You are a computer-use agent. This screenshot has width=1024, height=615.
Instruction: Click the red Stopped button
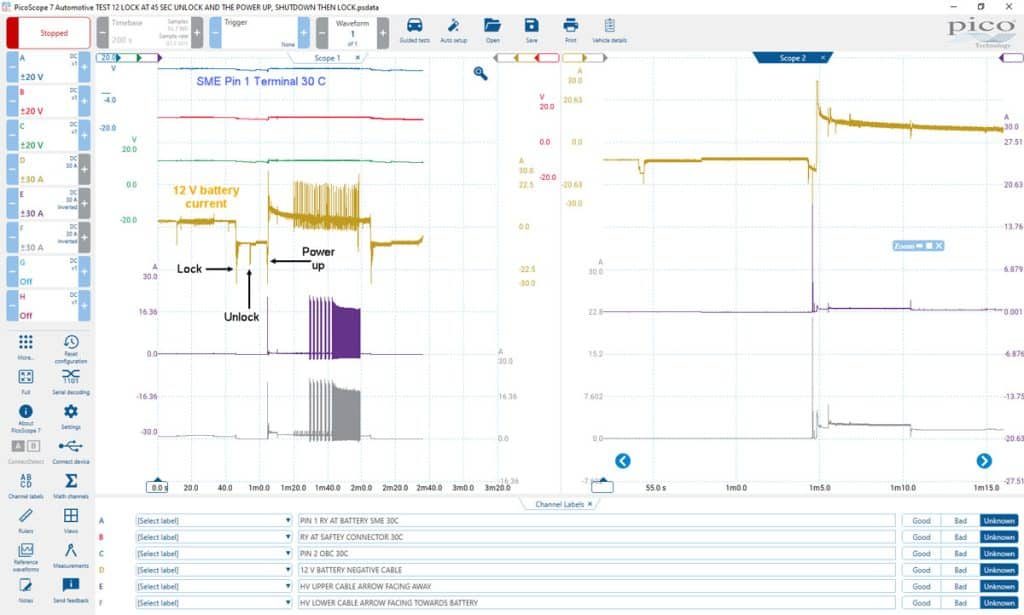pos(48,33)
